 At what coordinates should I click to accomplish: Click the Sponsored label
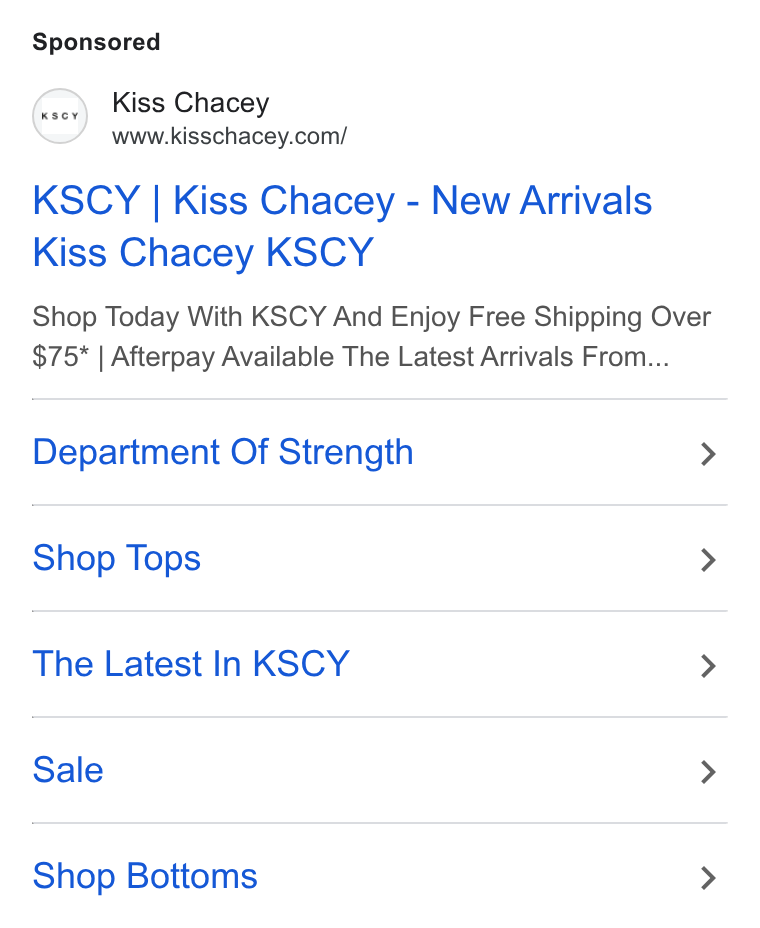[x=96, y=42]
